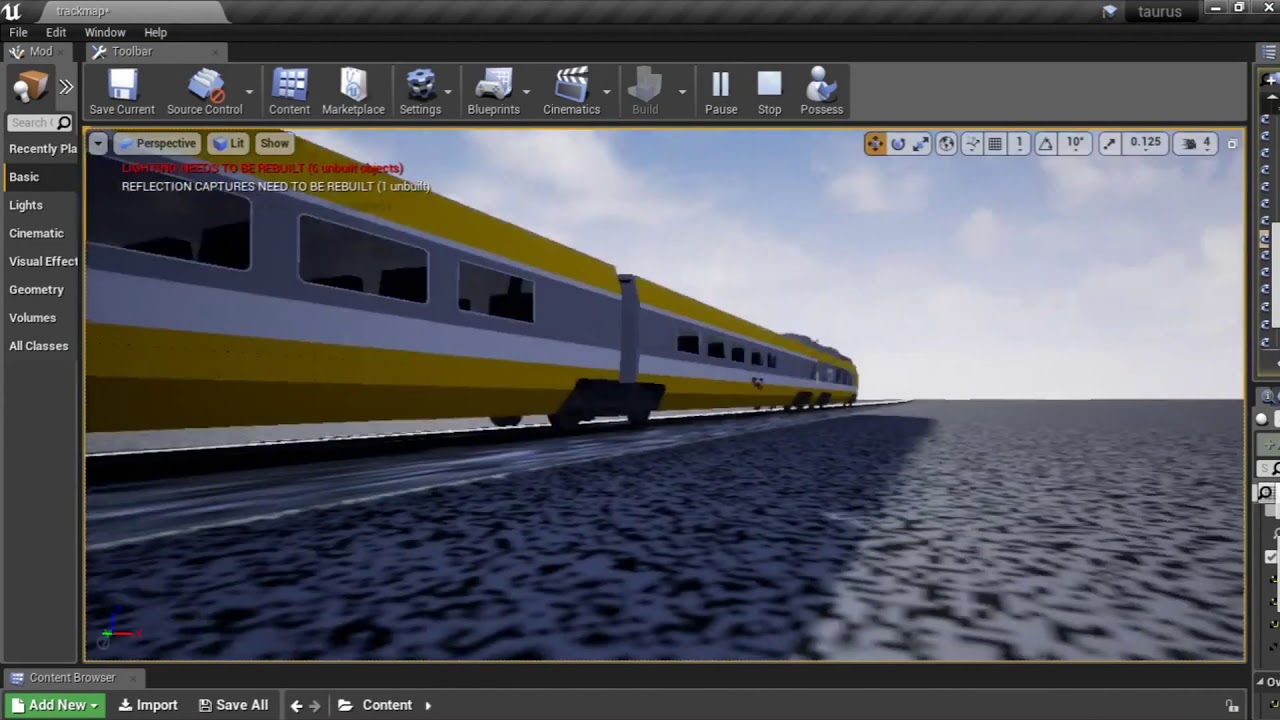Go back in content history
Screen dimensions: 1280x720
pyautogui.click(x=296, y=706)
